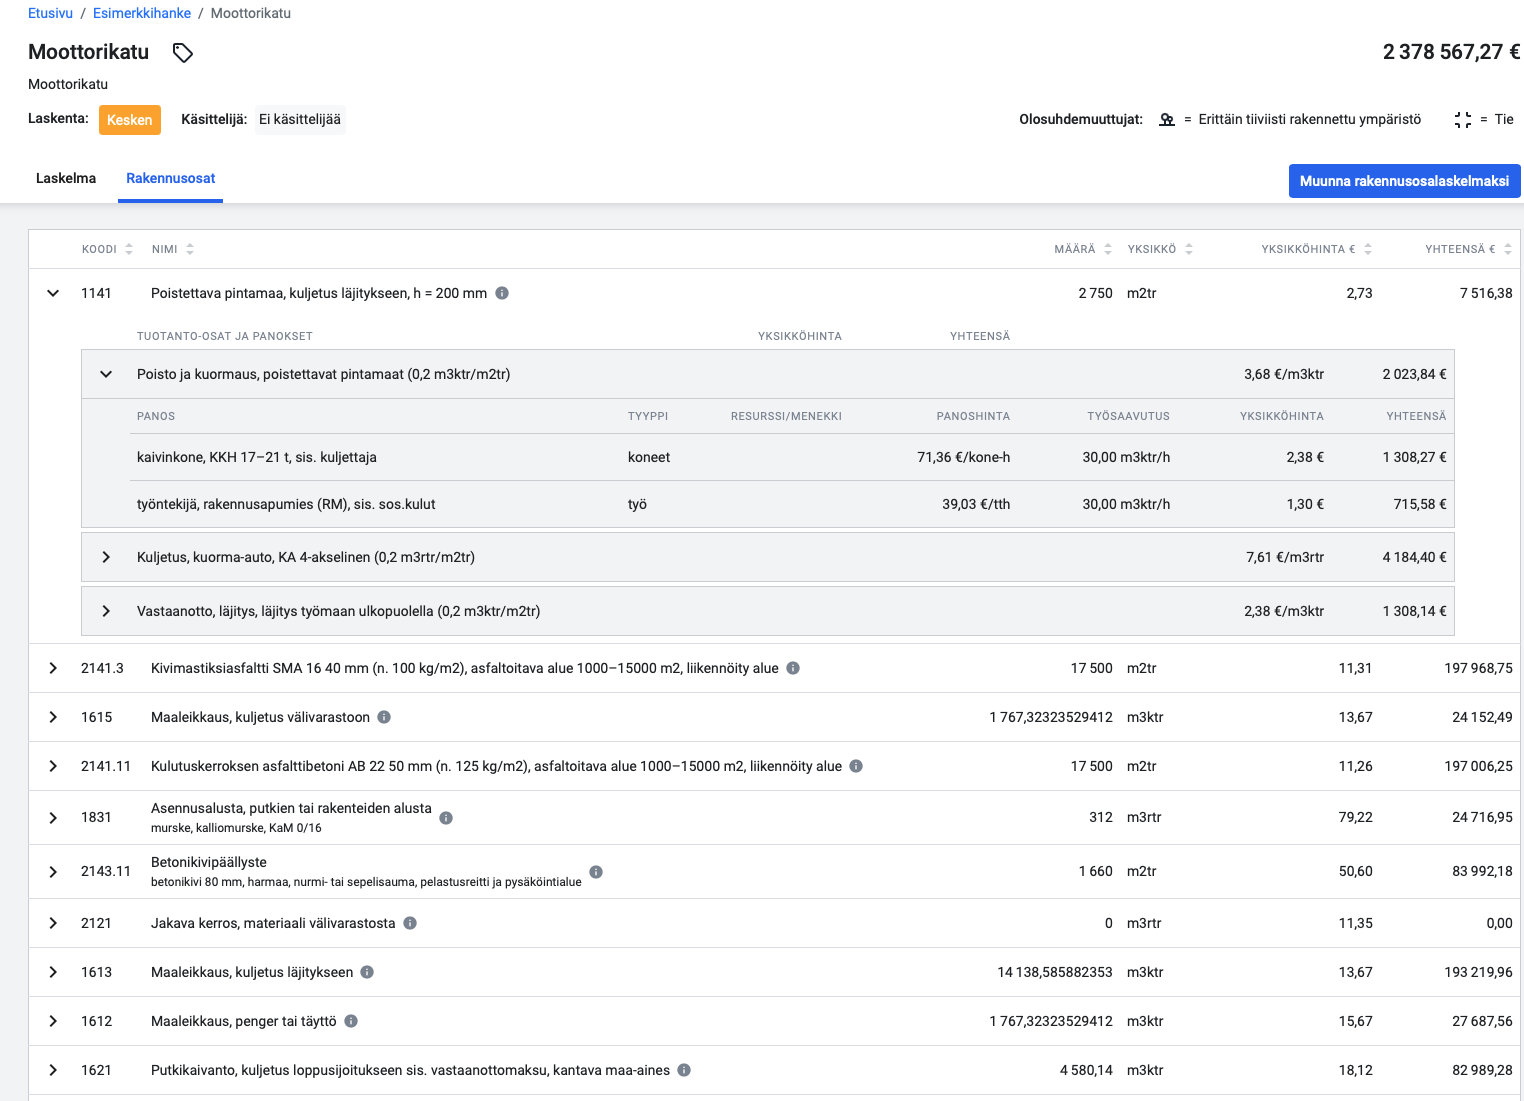Click subtotal 1 308,14 € for Vastaanotto
The width and height of the screenshot is (1524, 1101).
(x=1414, y=611)
